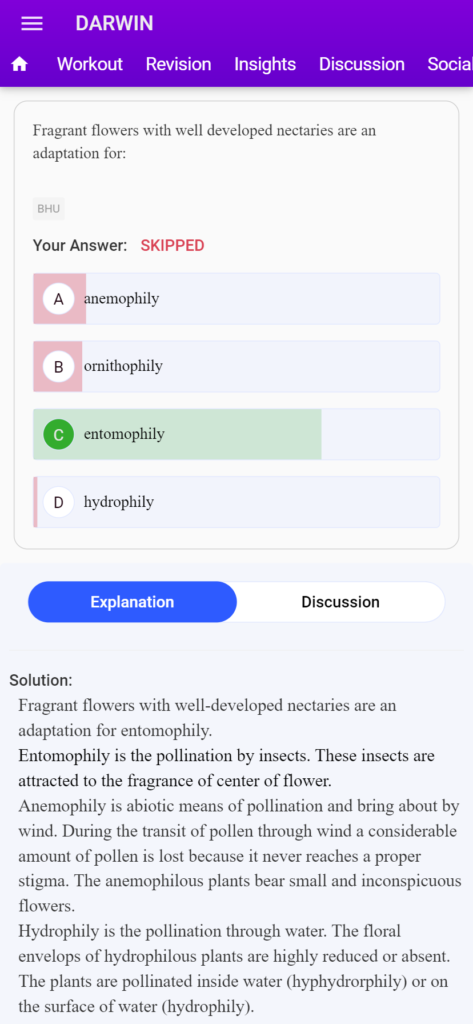This screenshot has height=1024, width=473.
Task: Open the hamburger menu icon
Action: [32, 24]
